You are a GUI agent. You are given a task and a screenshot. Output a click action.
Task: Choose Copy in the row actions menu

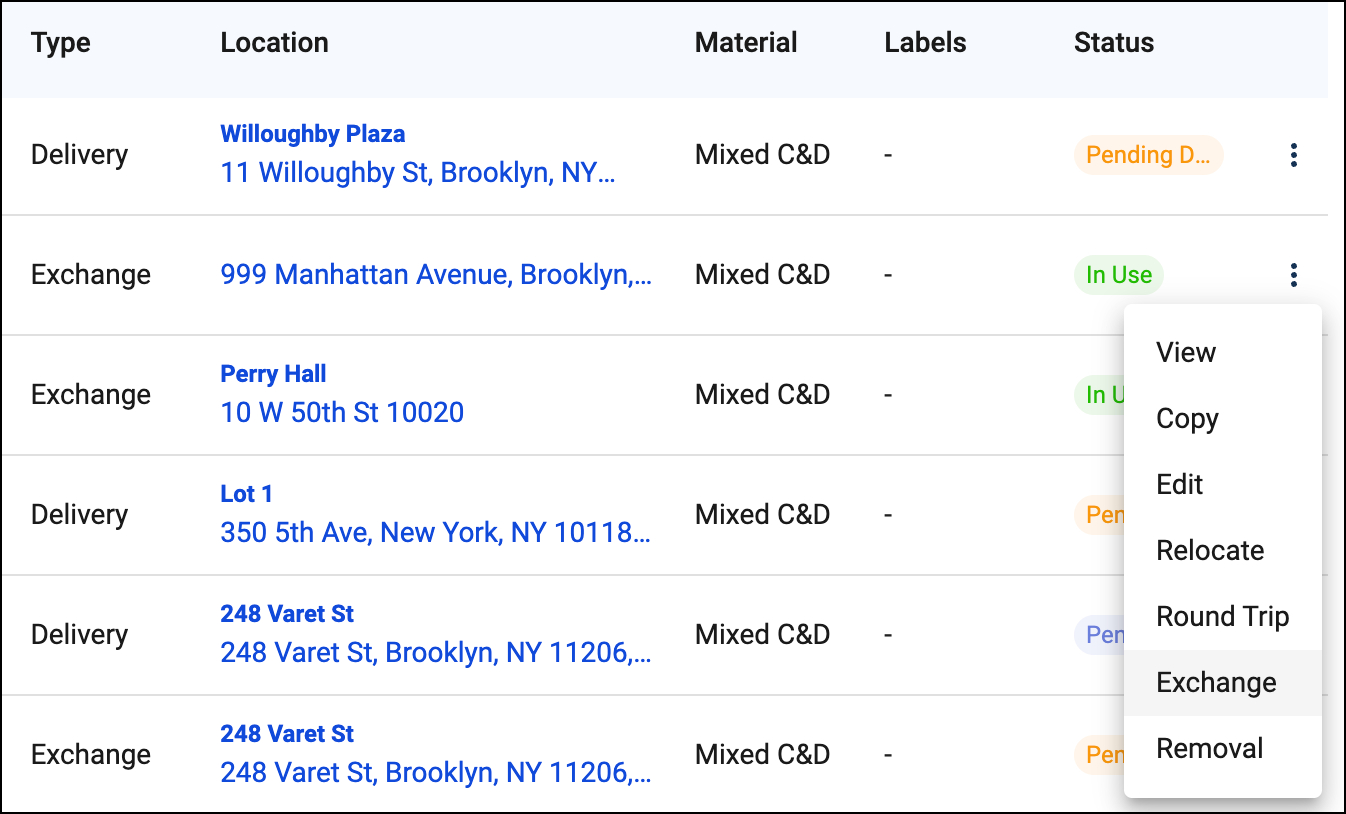pos(1187,418)
